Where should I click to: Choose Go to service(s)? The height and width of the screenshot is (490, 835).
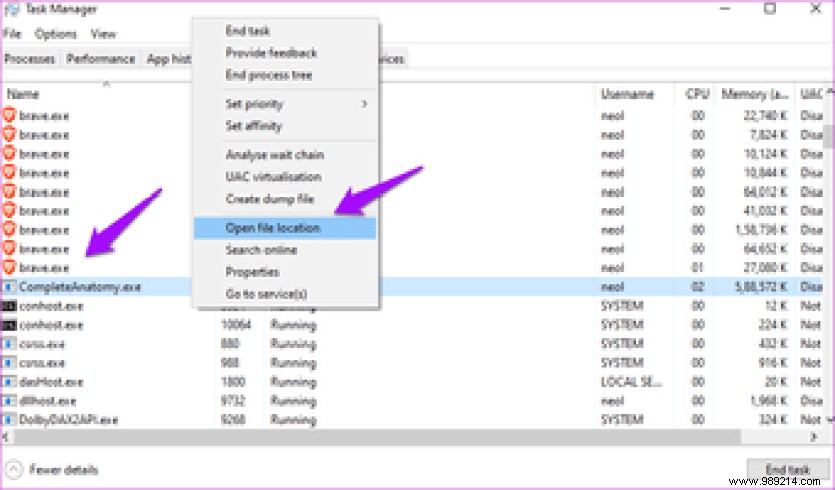point(266,294)
